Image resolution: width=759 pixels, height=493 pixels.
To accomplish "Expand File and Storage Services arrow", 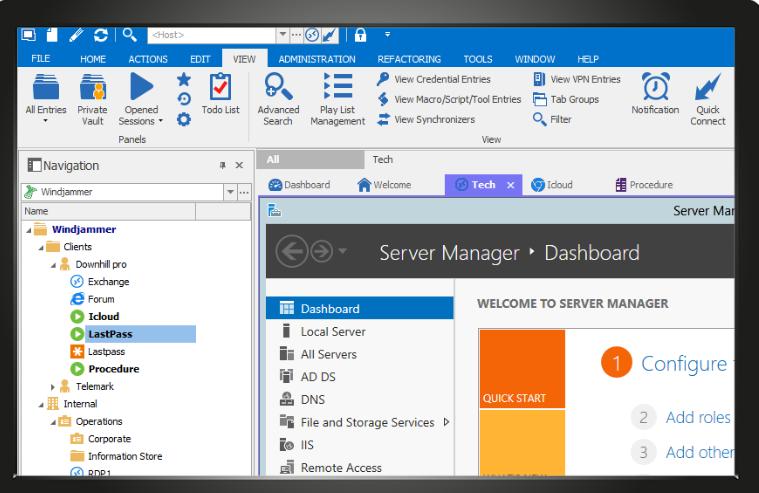I will coord(446,422).
